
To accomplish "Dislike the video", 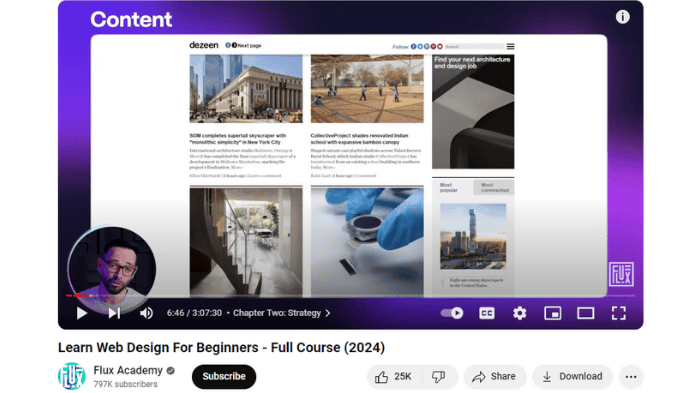I will [439, 376].
